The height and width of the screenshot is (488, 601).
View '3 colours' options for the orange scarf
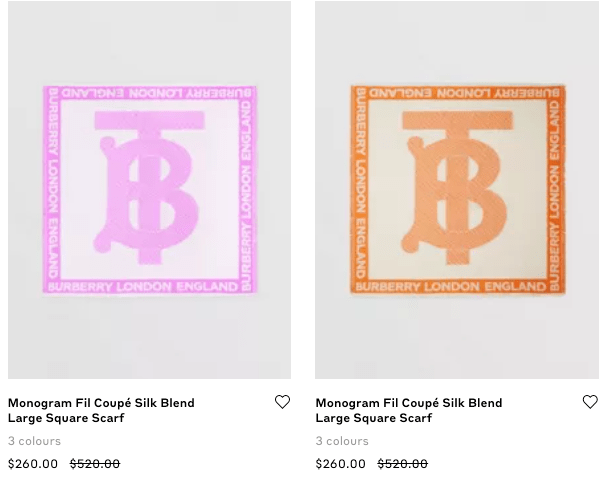(342, 441)
